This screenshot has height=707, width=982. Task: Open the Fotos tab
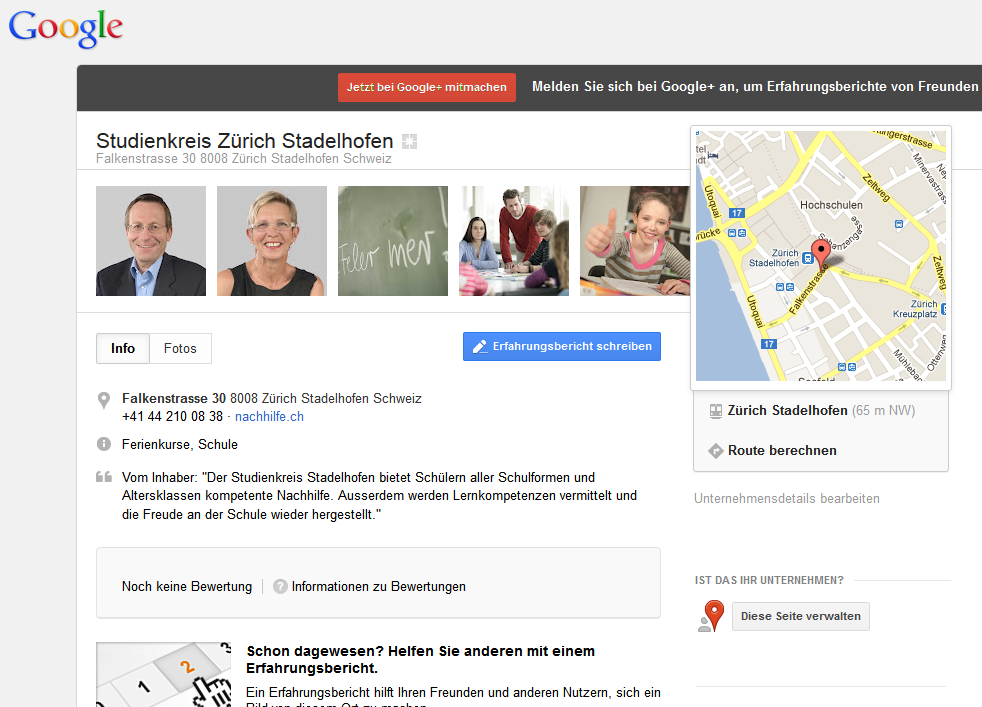180,348
